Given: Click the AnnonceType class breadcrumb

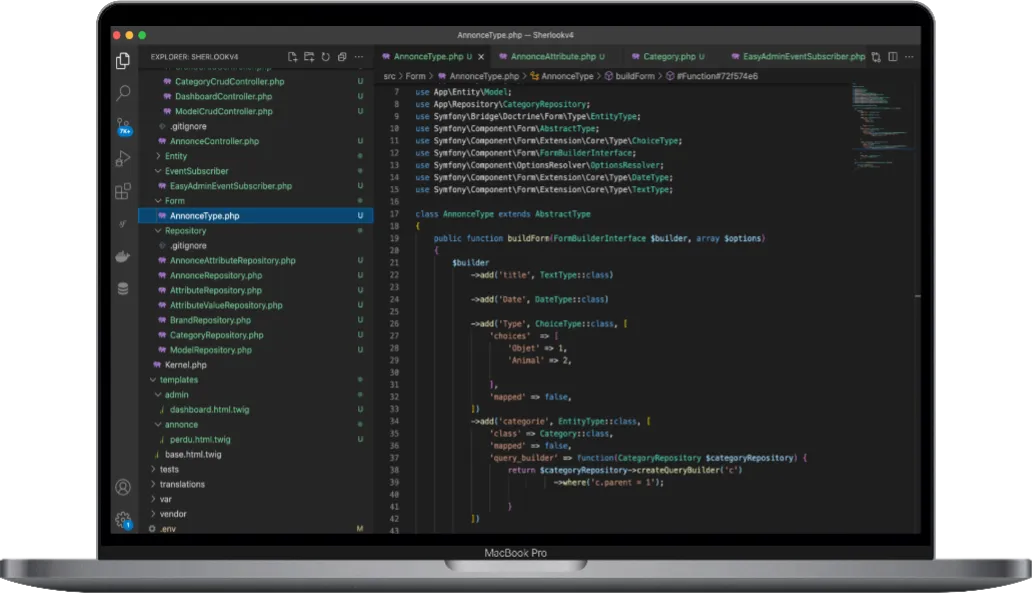Looking at the screenshot, I should (561, 76).
